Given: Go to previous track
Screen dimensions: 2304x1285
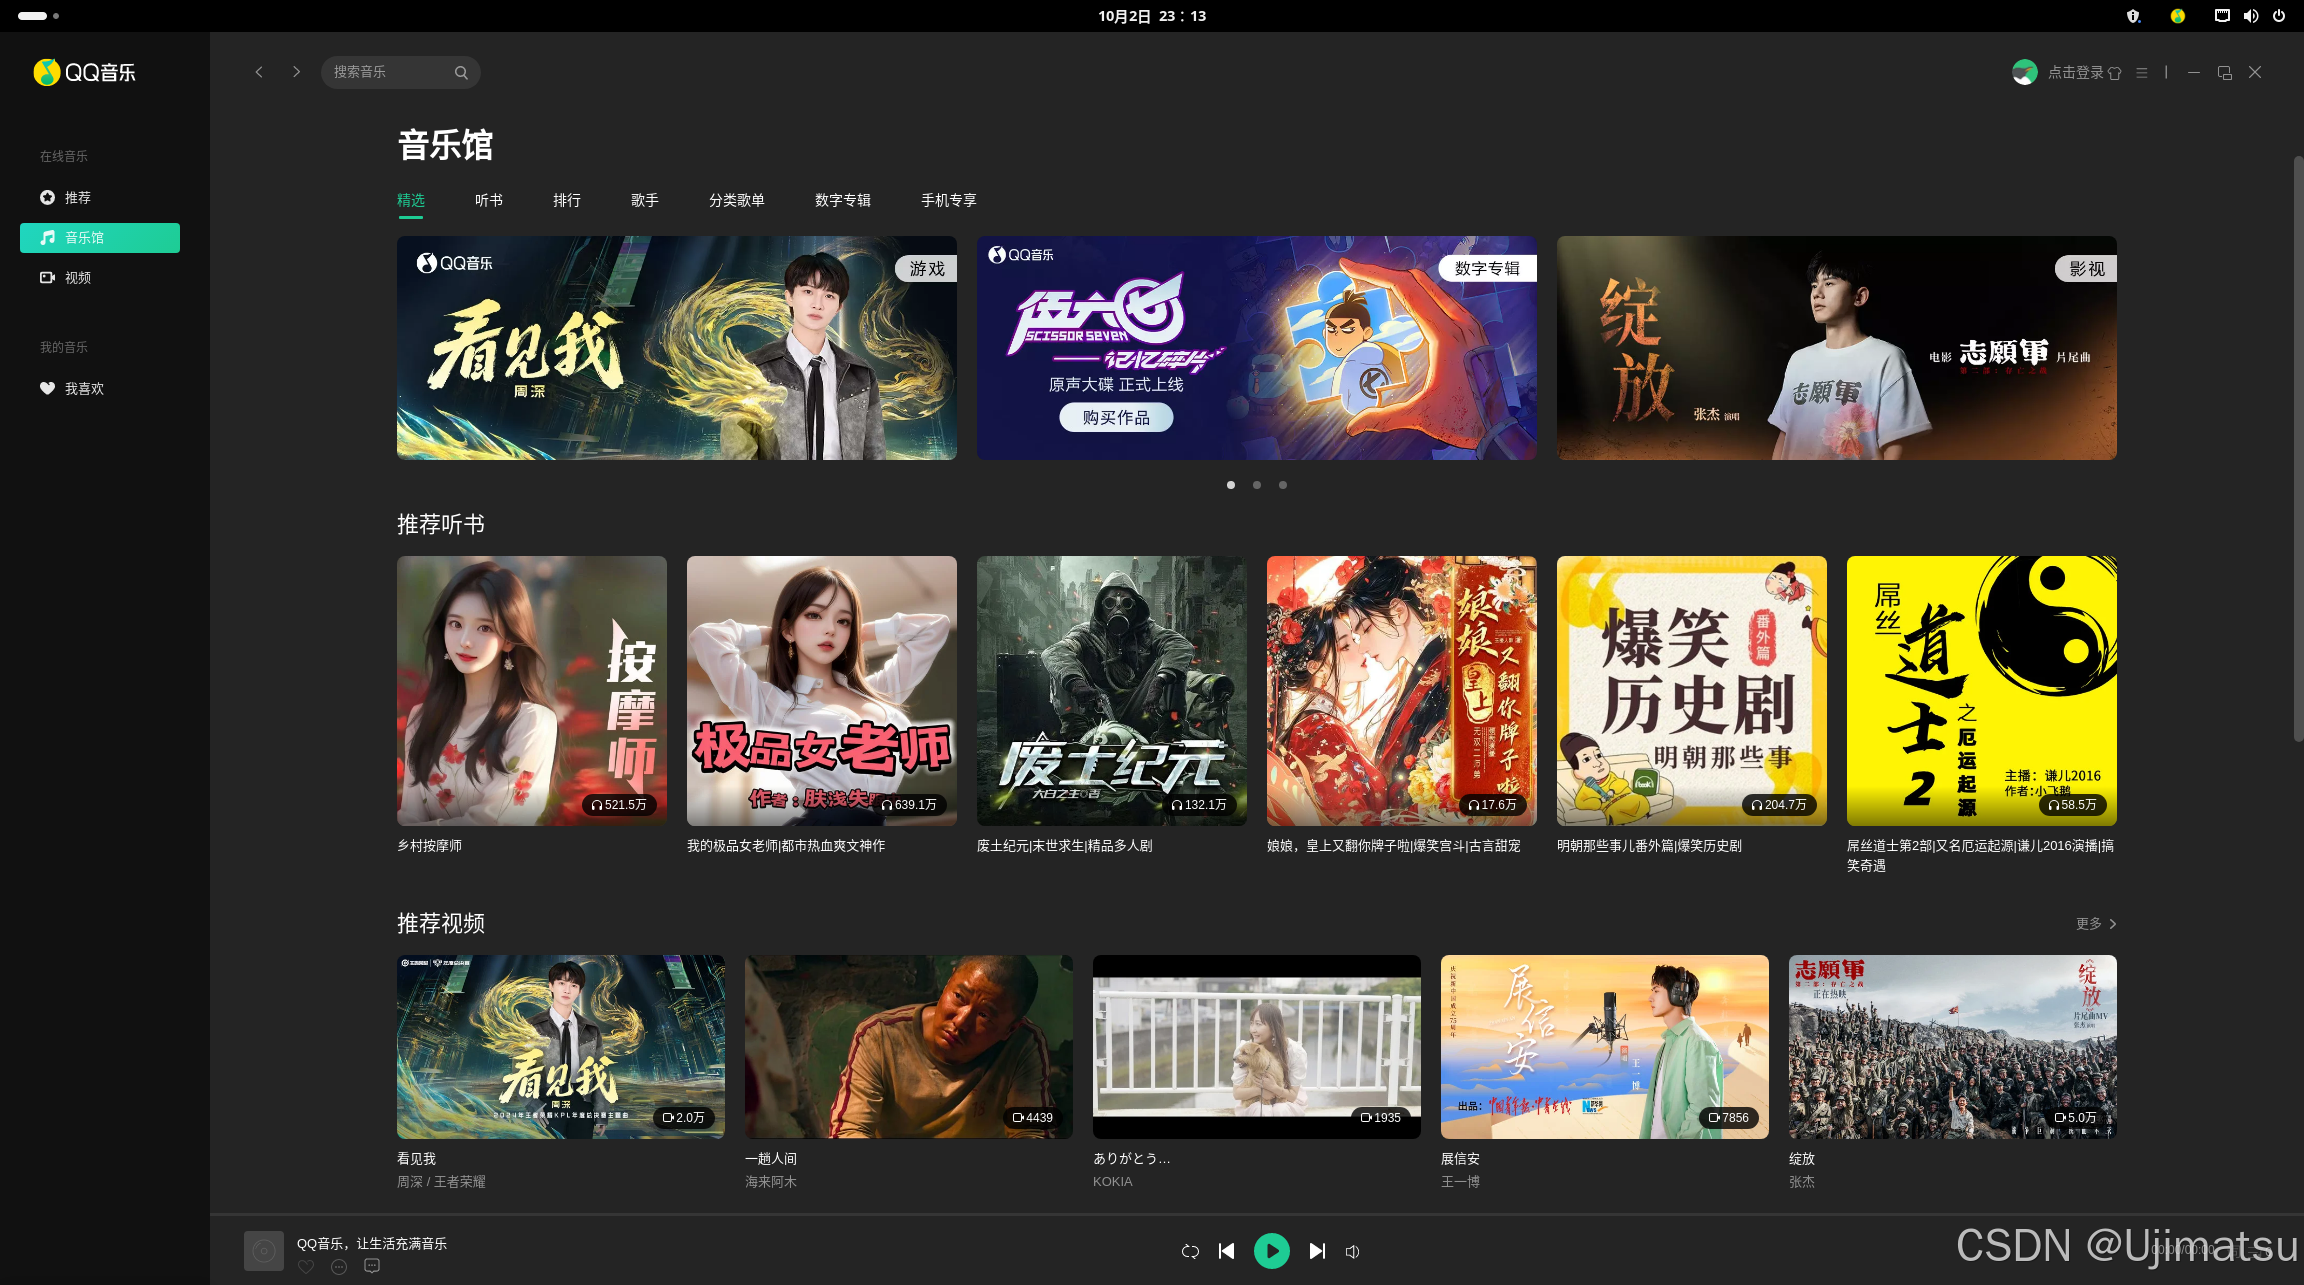Looking at the screenshot, I should (1227, 1251).
